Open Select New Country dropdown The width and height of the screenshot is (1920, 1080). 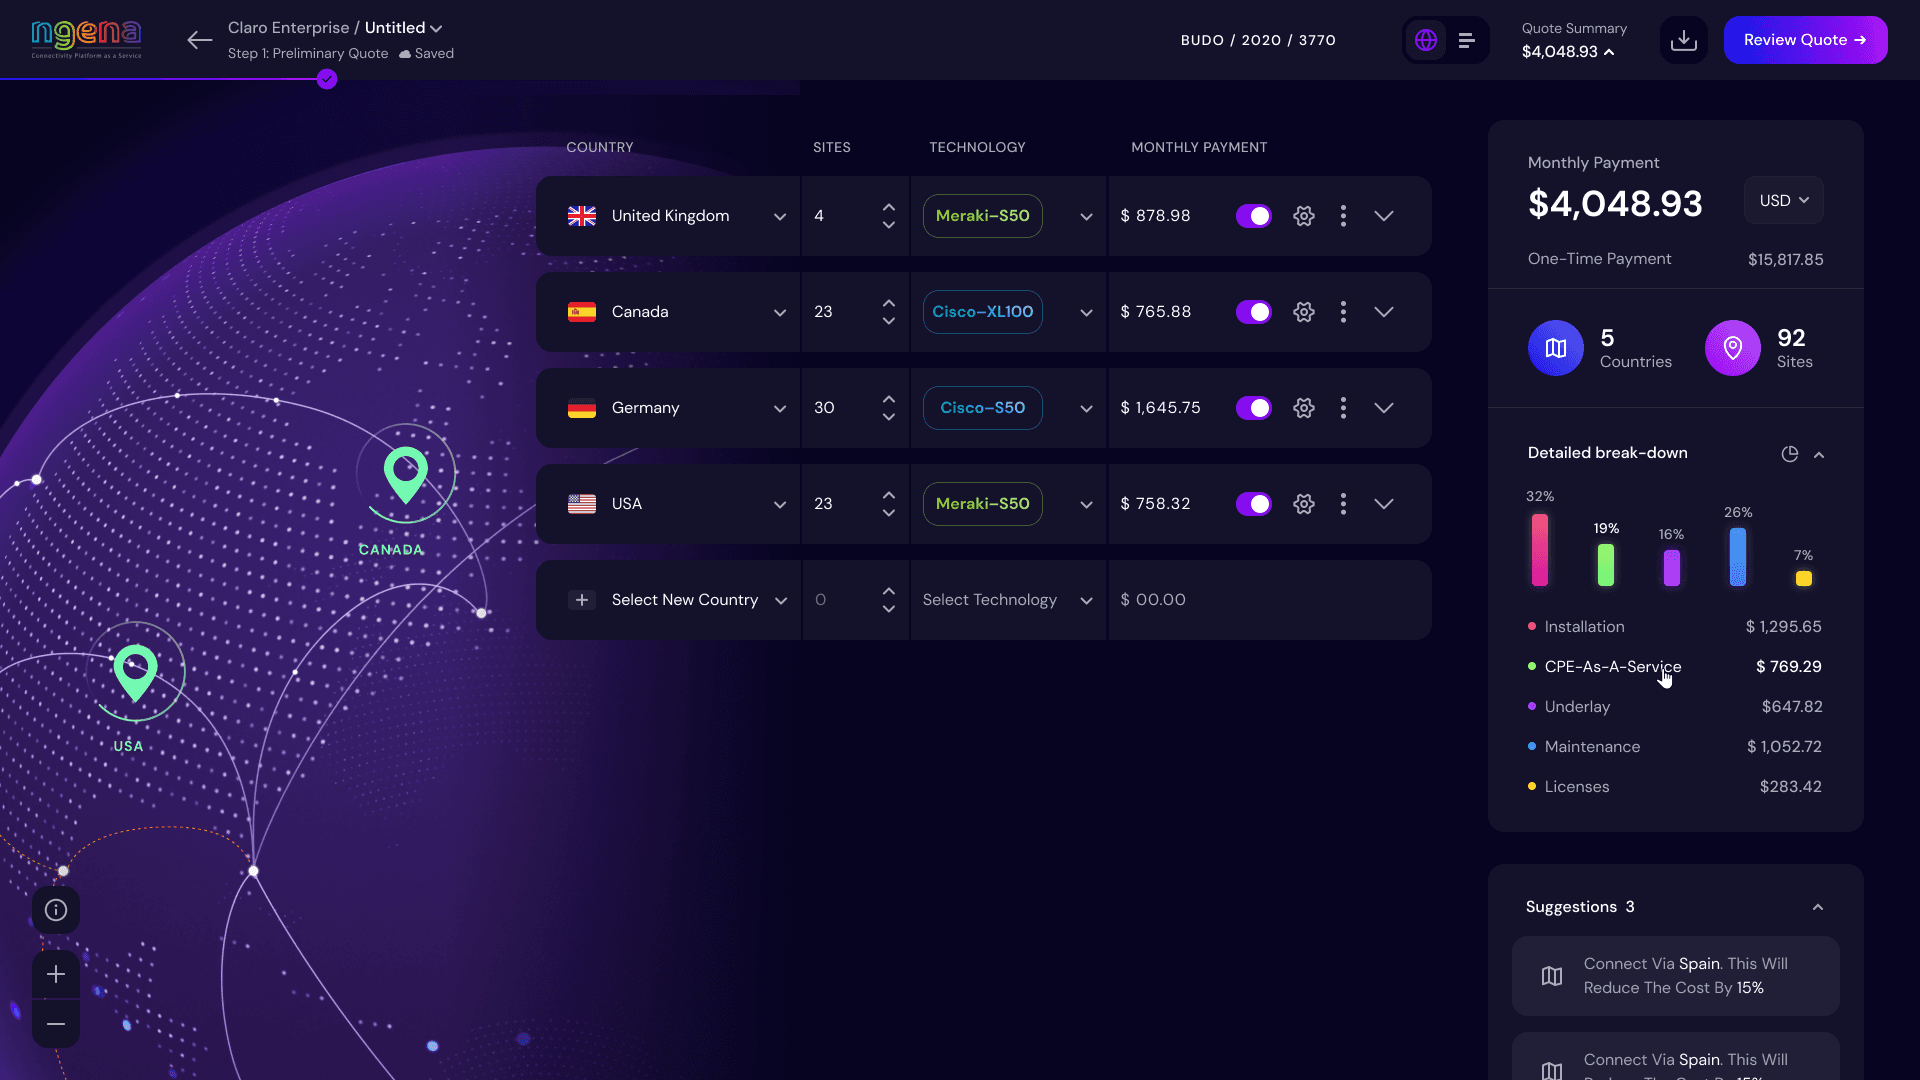click(x=781, y=601)
